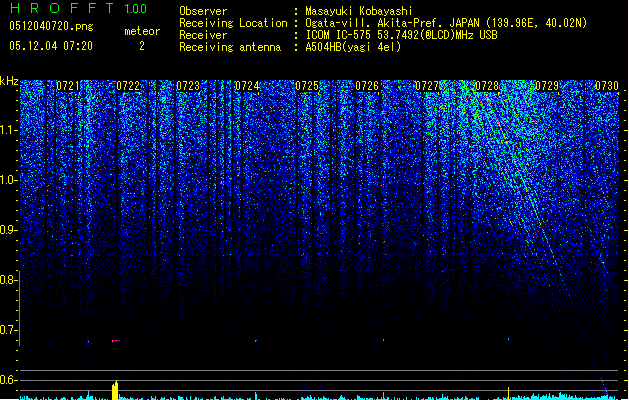
Task: Click the kHz axis unit label
Action: click(x=9, y=81)
